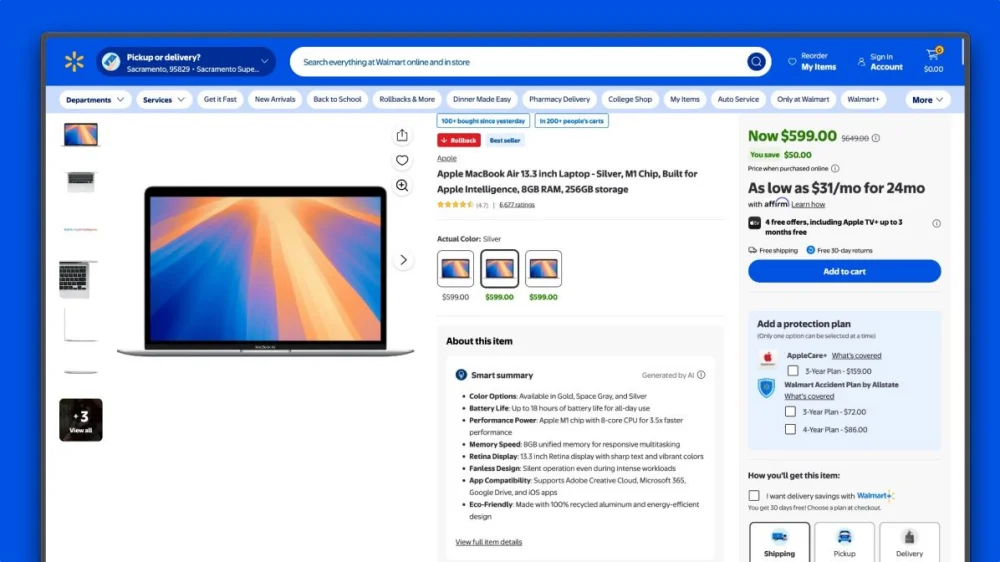Click info icon beside $649.00 price
This screenshot has width=1000, height=562.
(876, 138)
